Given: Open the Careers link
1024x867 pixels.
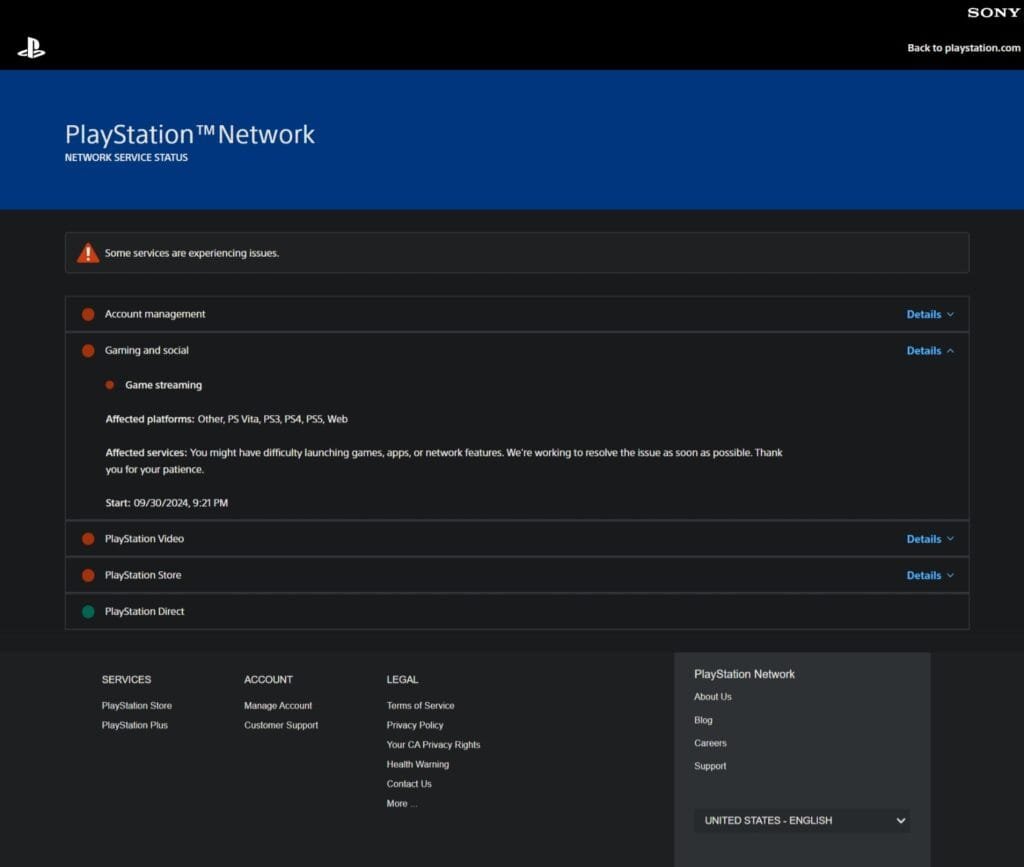Looking at the screenshot, I should (x=710, y=743).
